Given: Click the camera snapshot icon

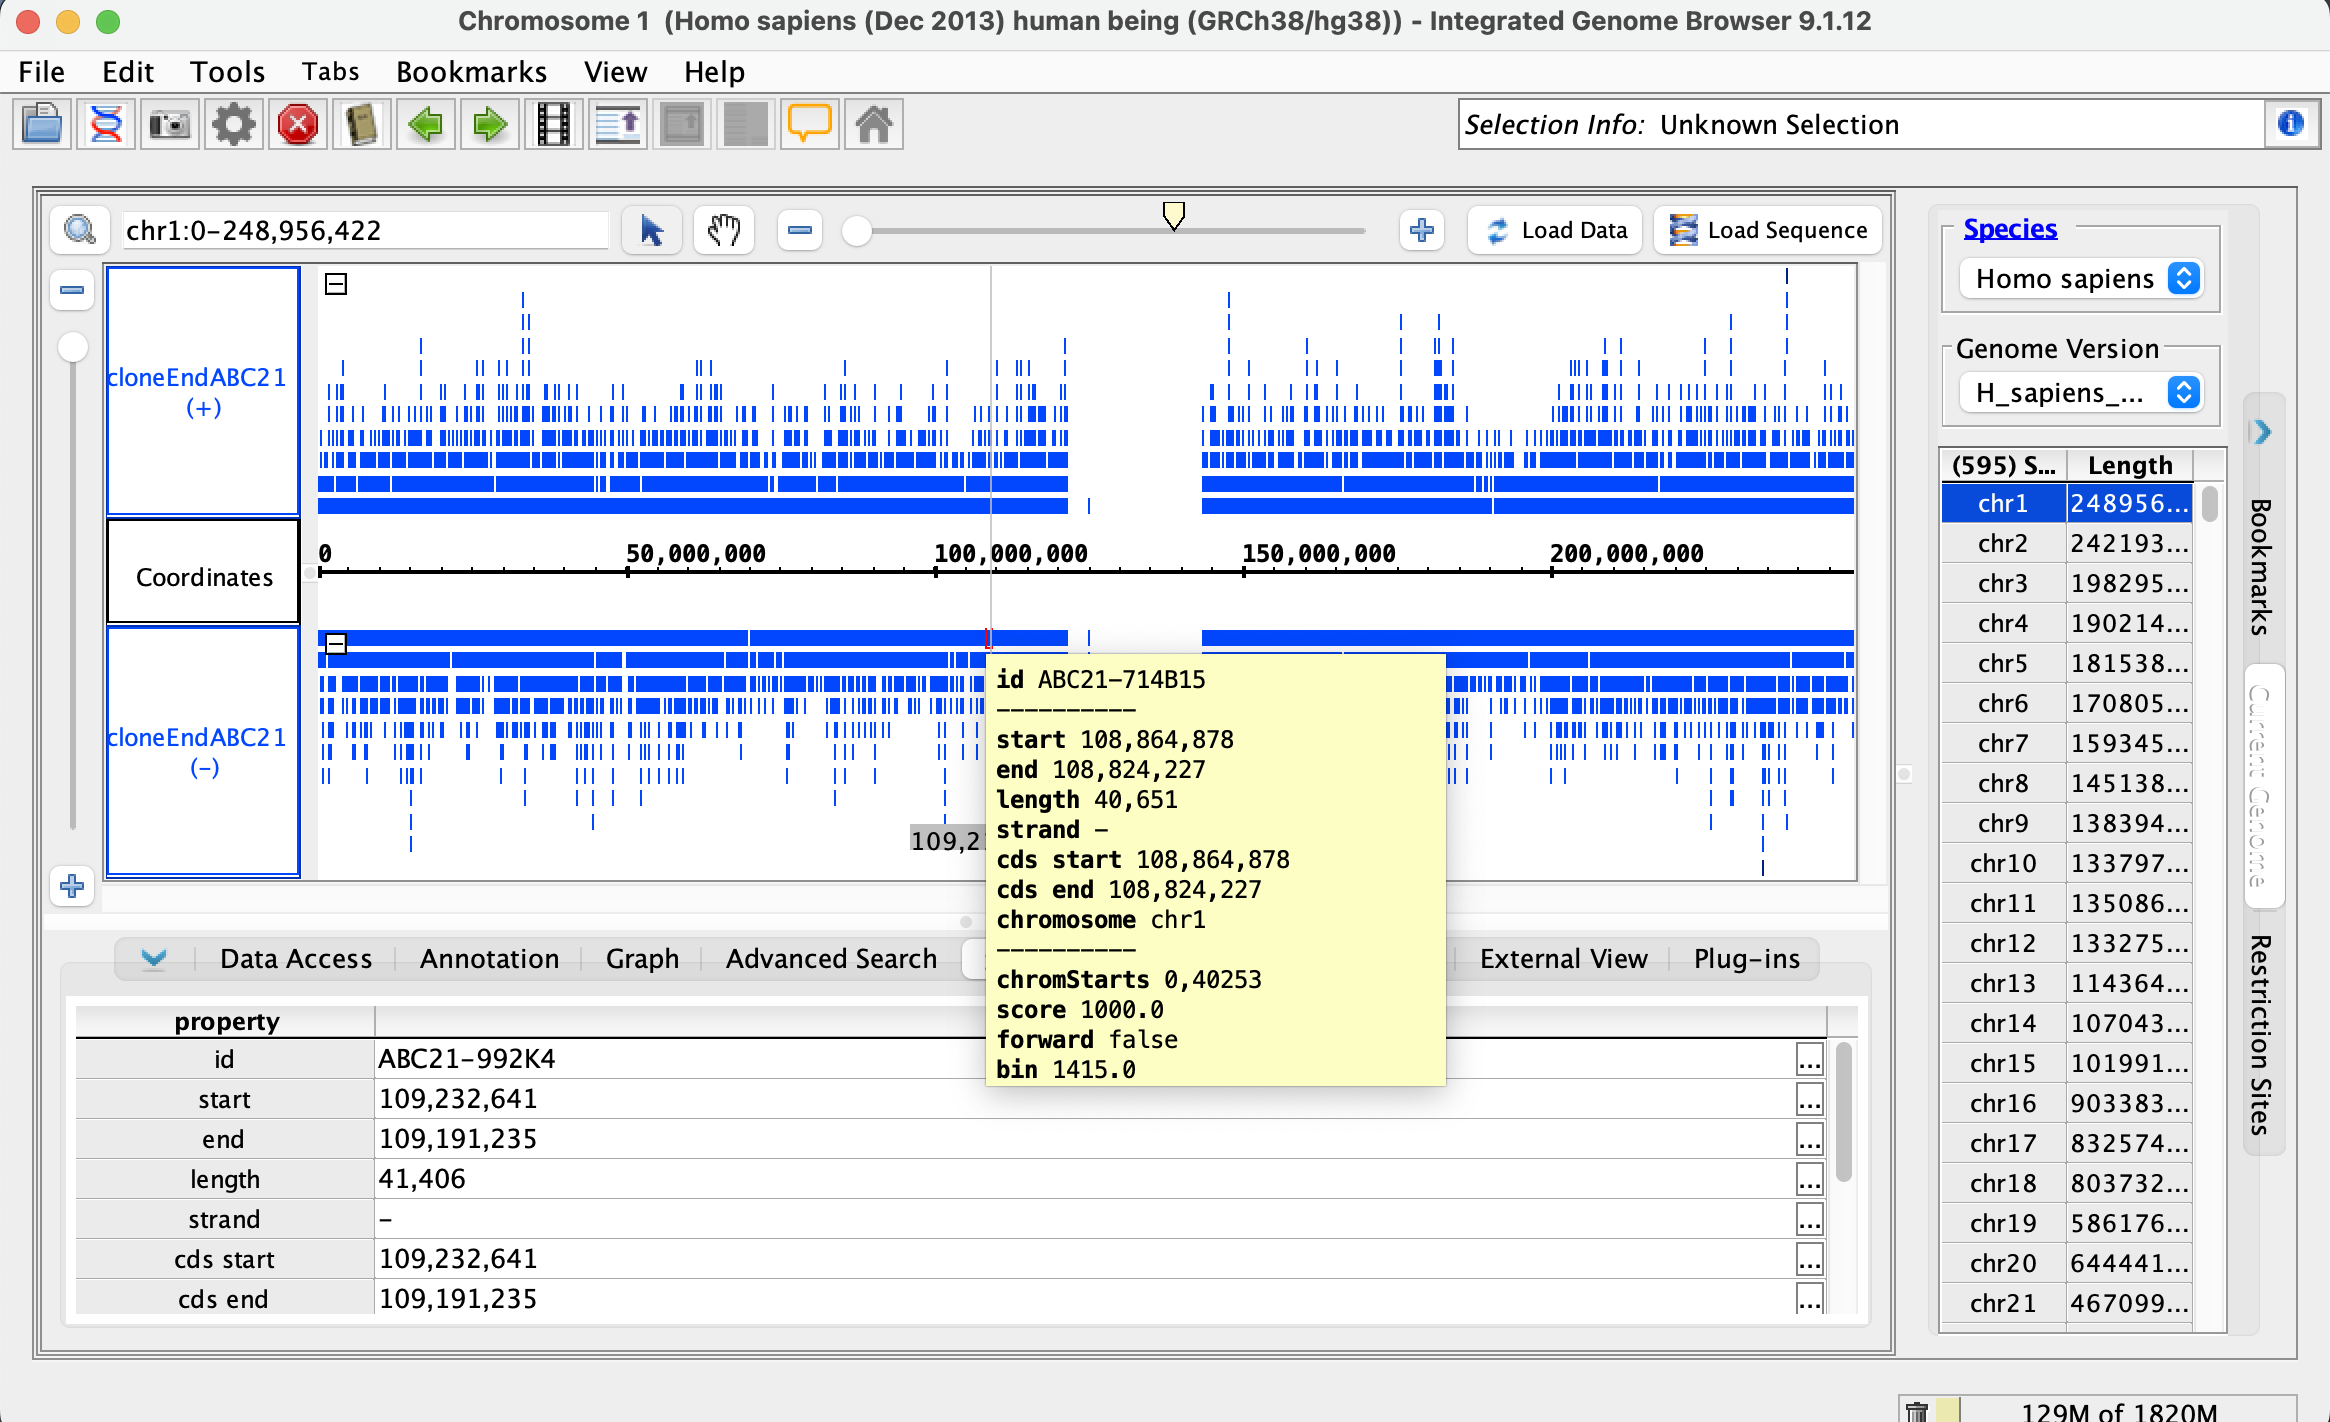Looking at the screenshot, I should coord(170,125).
